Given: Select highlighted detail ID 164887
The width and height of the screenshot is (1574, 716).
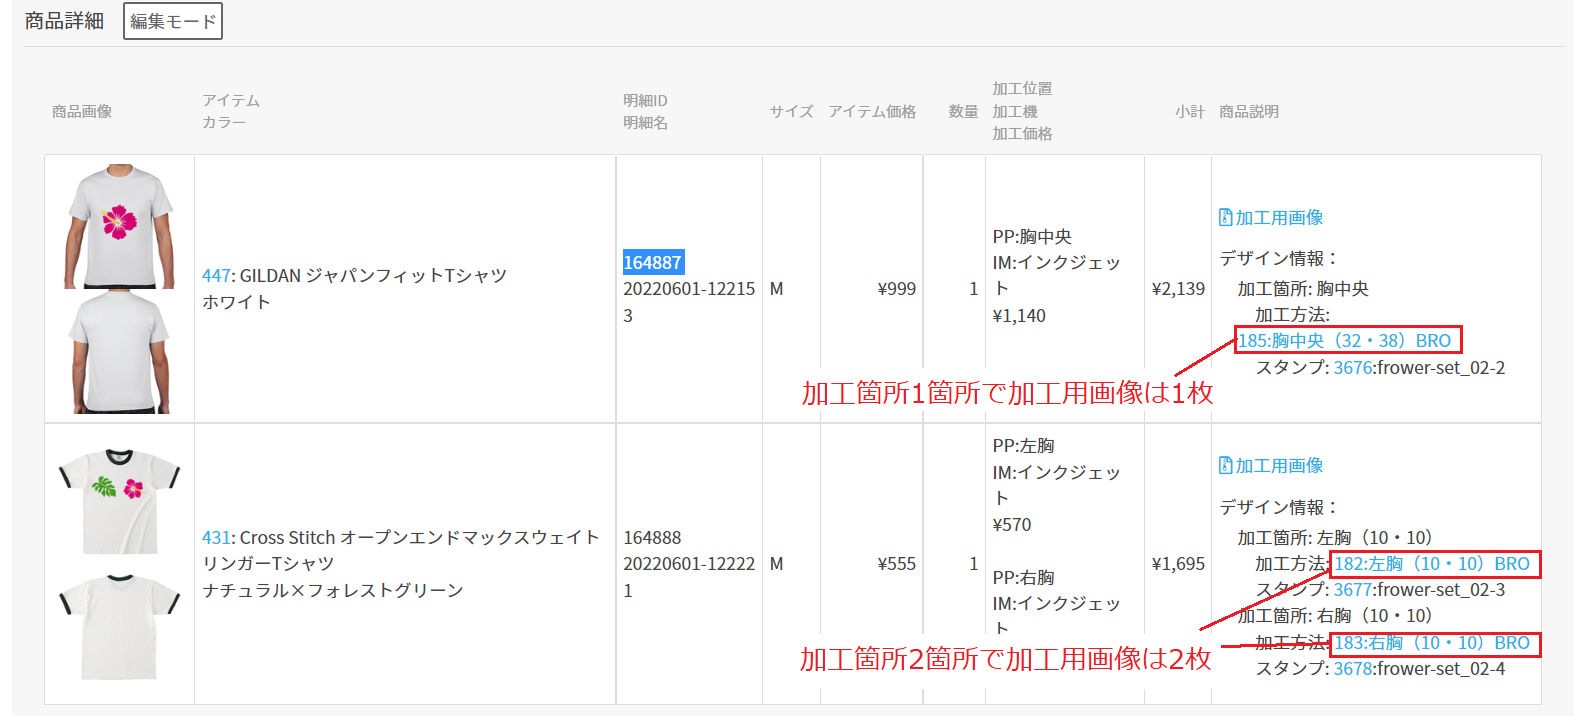Looking at the screenshot, I should (x=653, y=262).
